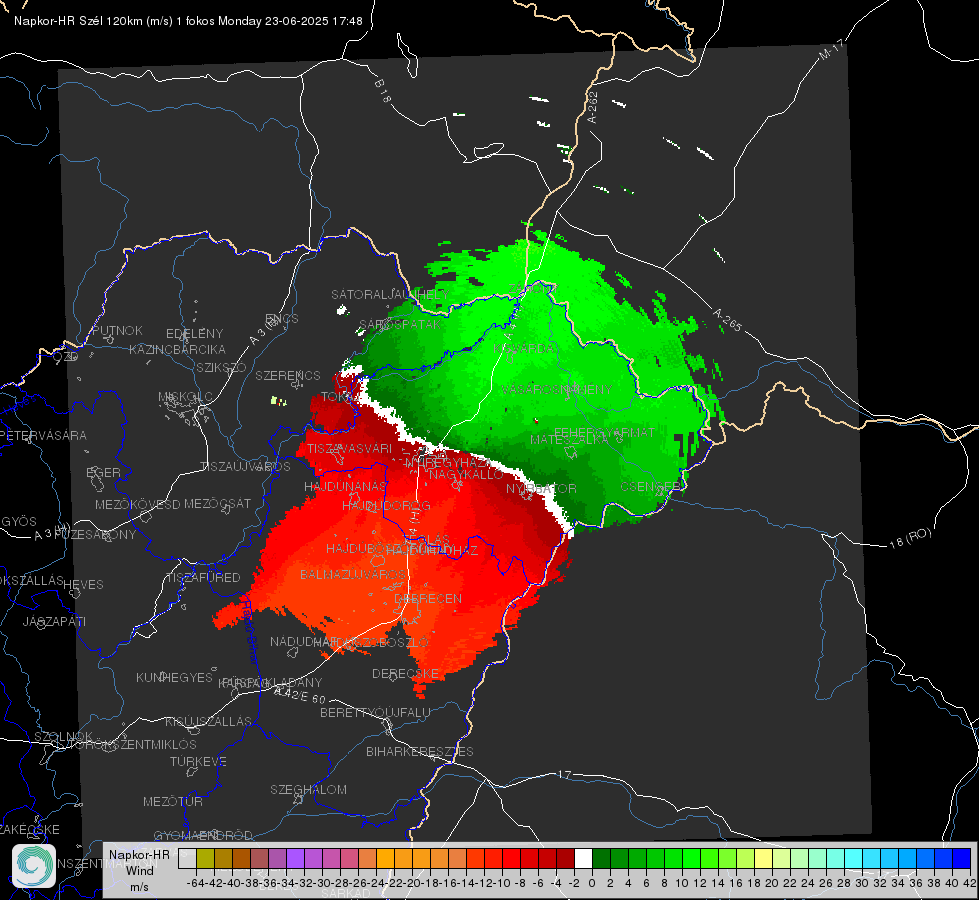Screen dimensions: 979x900
Task: Click the FÜZESABONY label
Action: 95,535
